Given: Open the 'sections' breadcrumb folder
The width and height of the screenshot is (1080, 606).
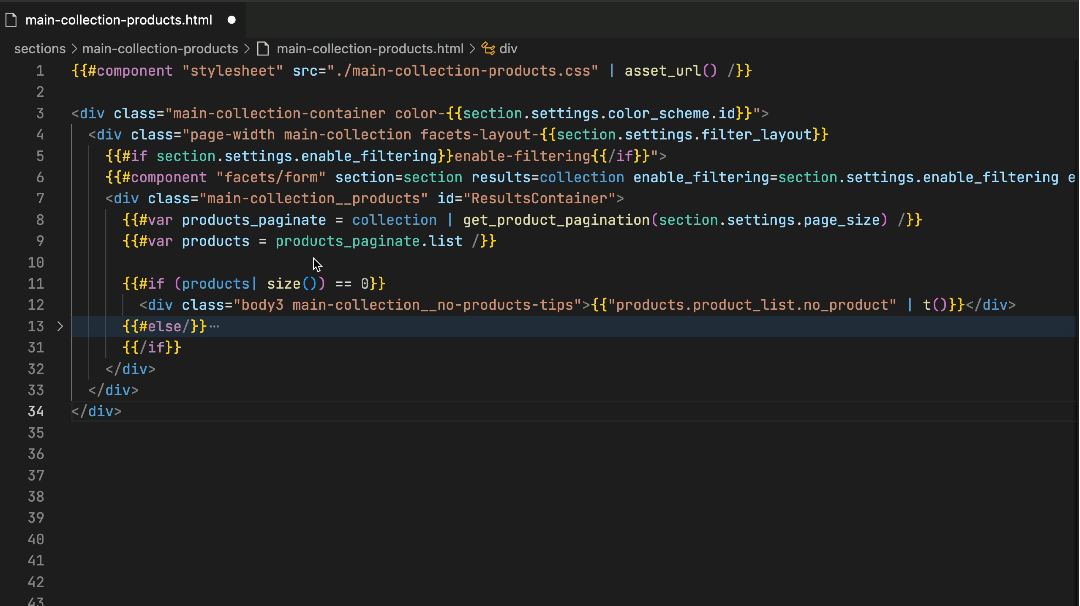Looking at the screenshot, I should point(39,48).
